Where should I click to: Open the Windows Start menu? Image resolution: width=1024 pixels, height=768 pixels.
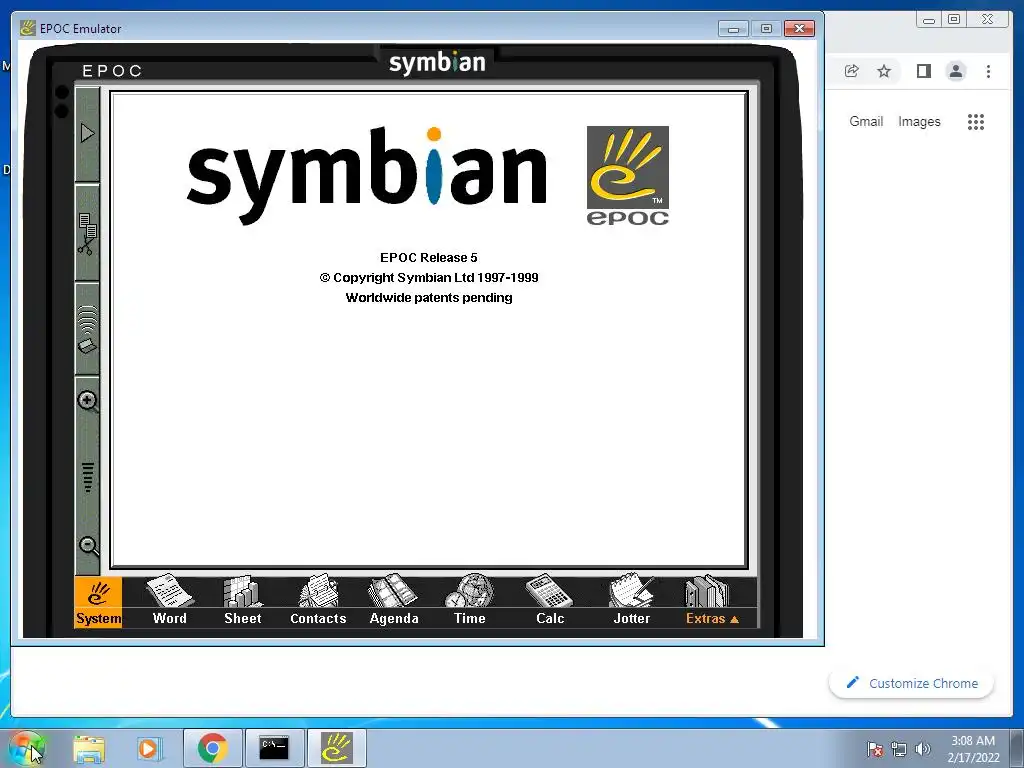click(x=27, y=748)
